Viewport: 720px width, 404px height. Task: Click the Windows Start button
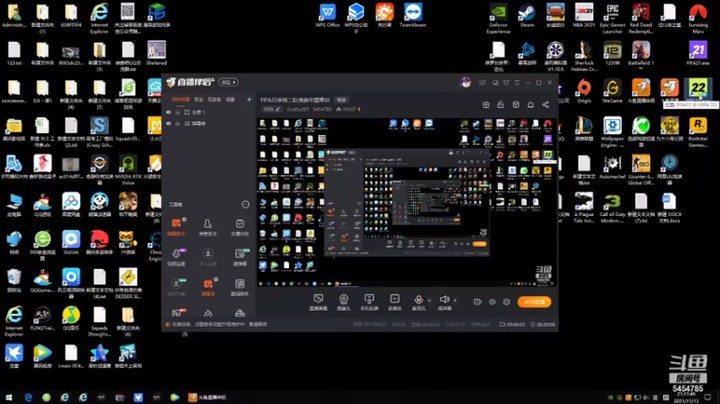[8, 397]
